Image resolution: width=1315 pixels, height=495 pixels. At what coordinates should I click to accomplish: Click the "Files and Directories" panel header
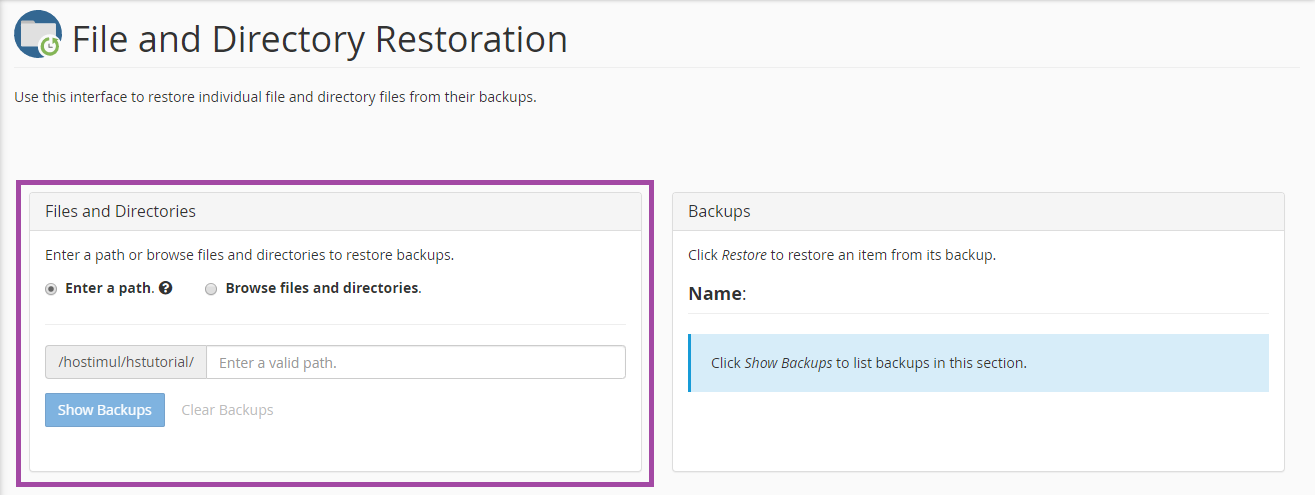[x=121, y=211]
